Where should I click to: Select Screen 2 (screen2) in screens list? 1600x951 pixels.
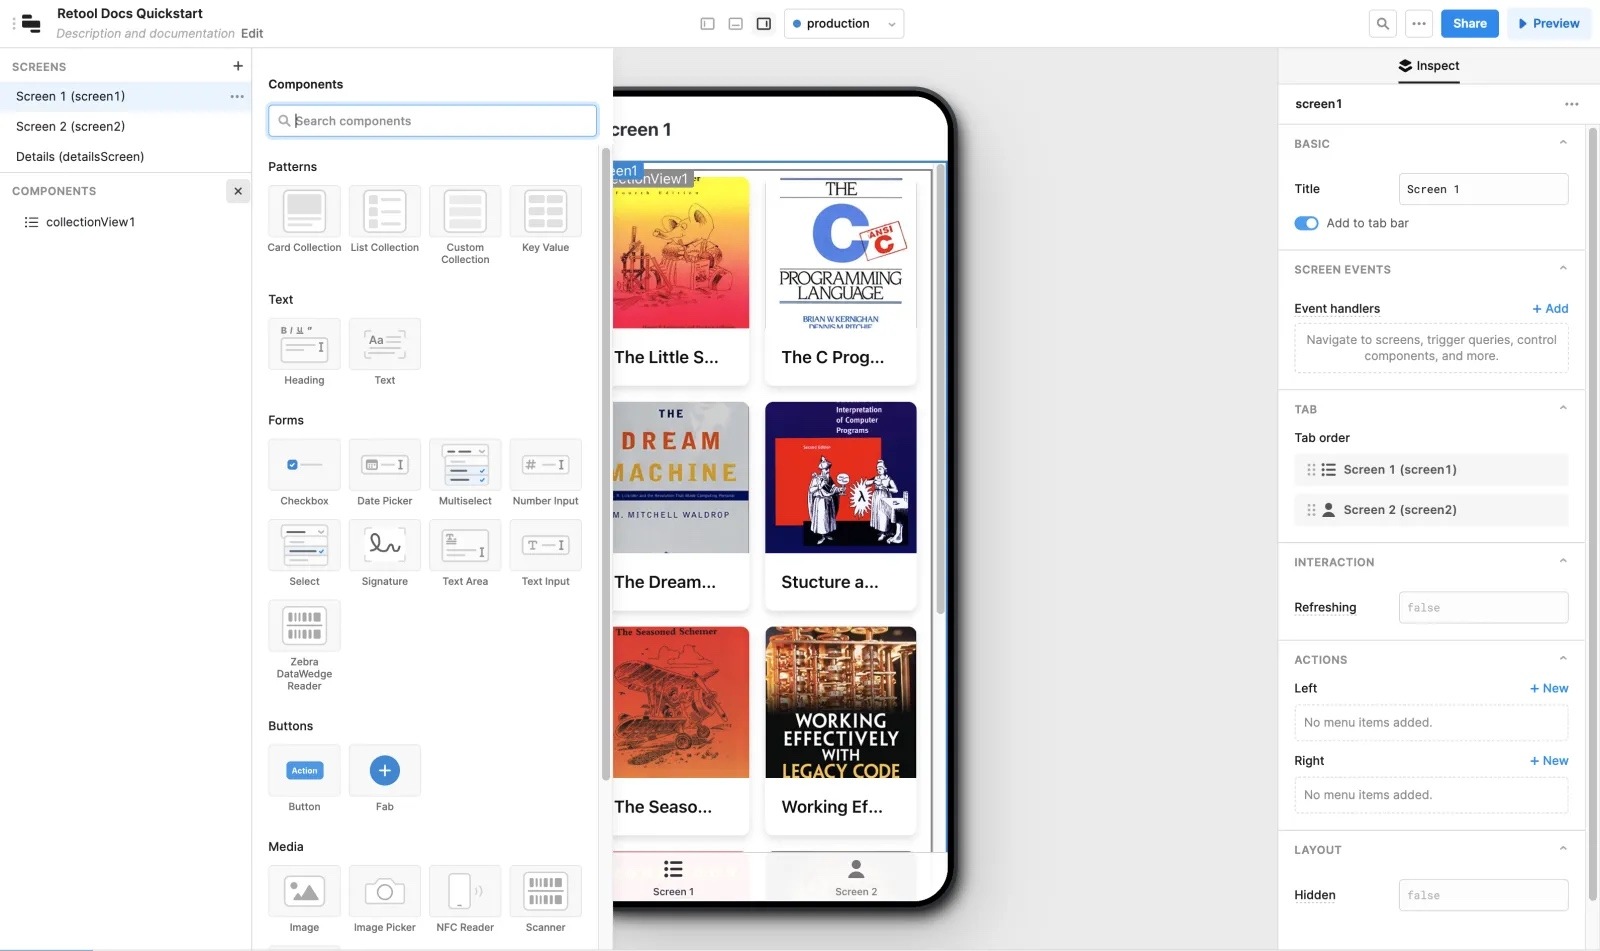[x=125, y=126]
